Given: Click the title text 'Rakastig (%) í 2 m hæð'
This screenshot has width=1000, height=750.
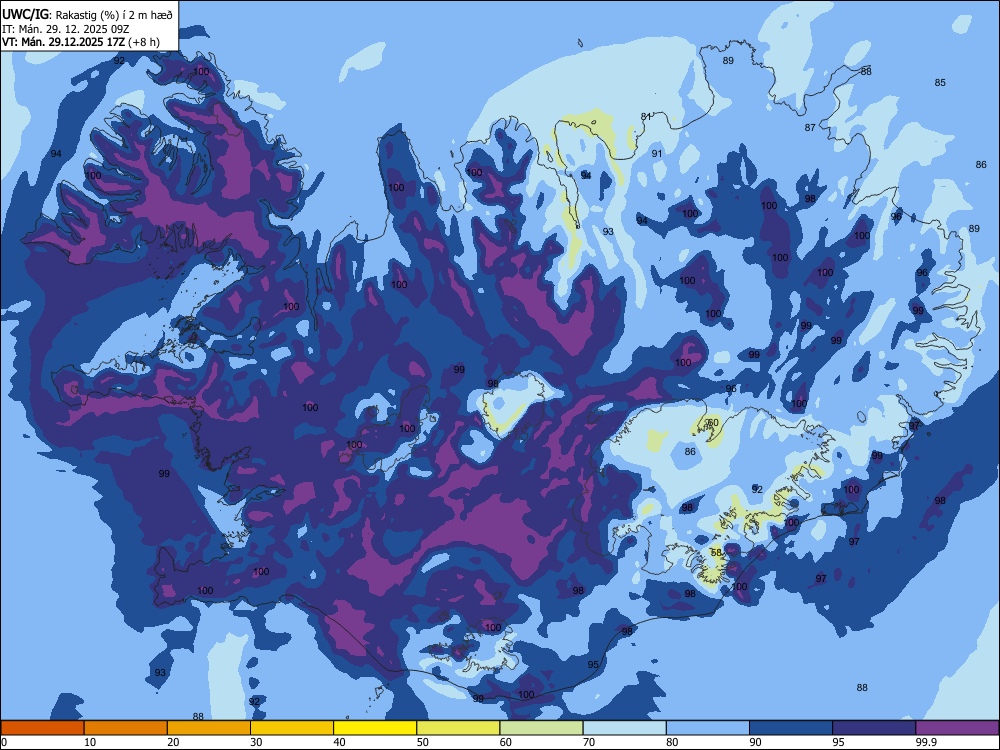Looking at the screenshot, I should [114, 15].
